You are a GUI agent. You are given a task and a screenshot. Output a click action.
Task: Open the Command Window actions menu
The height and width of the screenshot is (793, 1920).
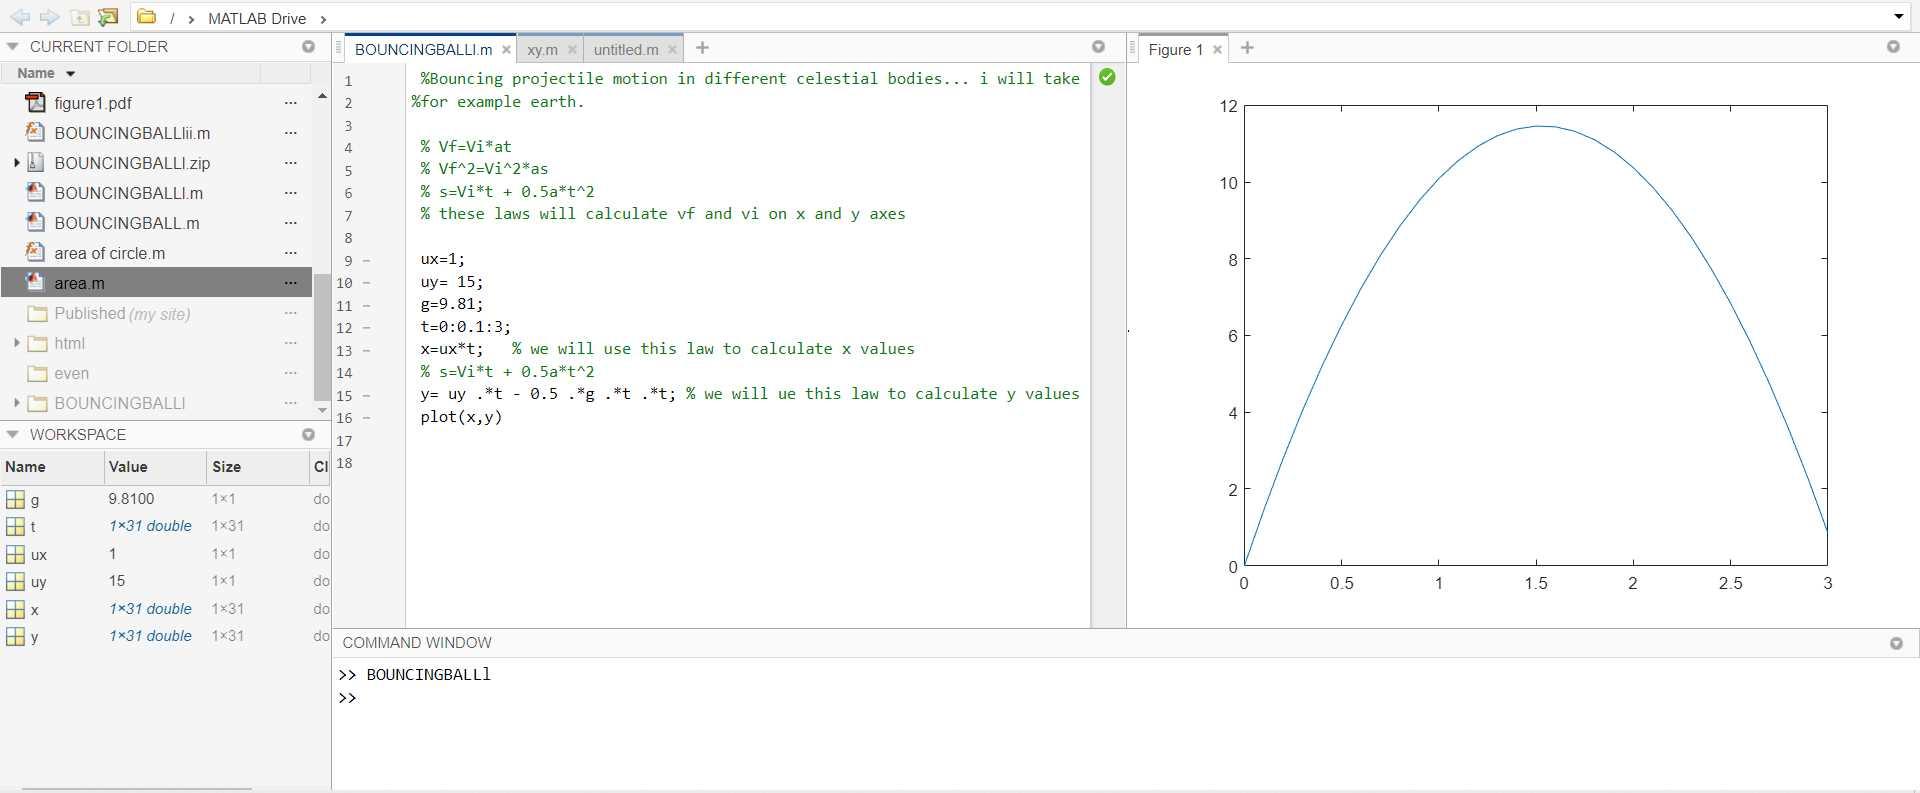click(1896, 643)
